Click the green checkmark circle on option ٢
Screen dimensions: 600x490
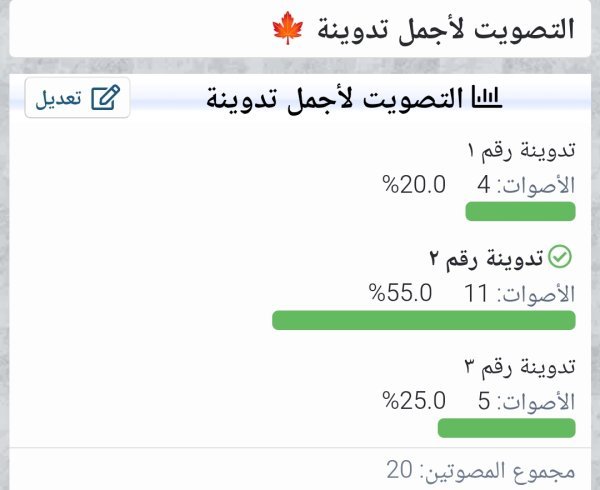tap(560, 258)
